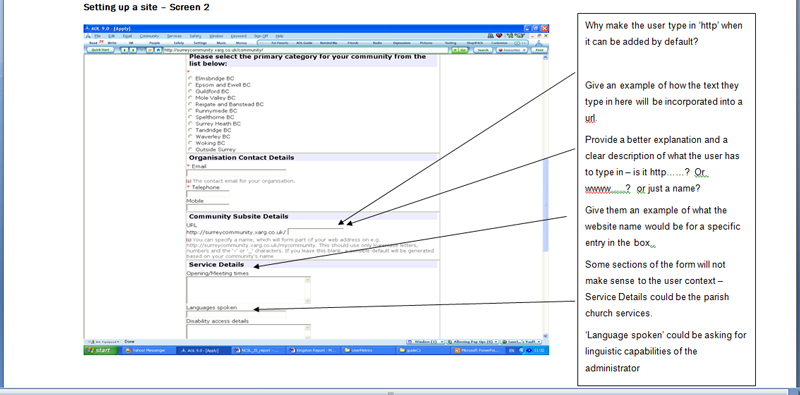Click the Go button beside the address bar

(x=462, y=50)
